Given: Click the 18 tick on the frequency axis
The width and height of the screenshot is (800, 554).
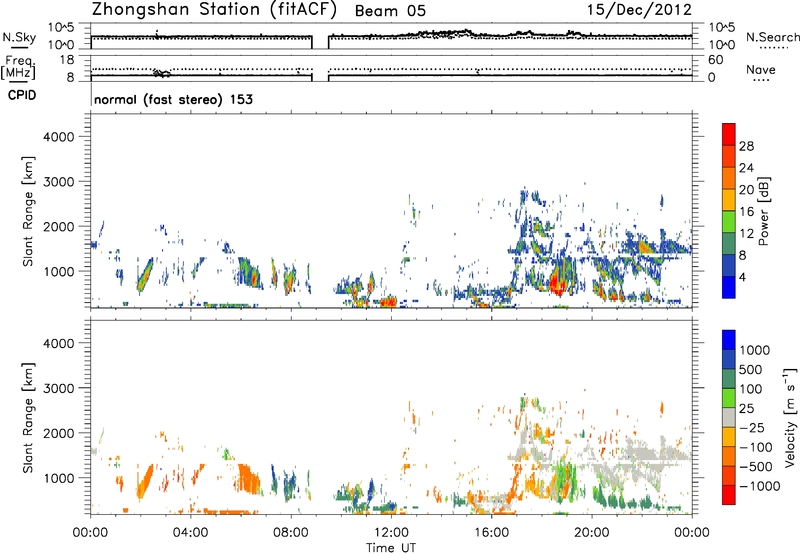Looking at the screenshot, I should (67, 60).
